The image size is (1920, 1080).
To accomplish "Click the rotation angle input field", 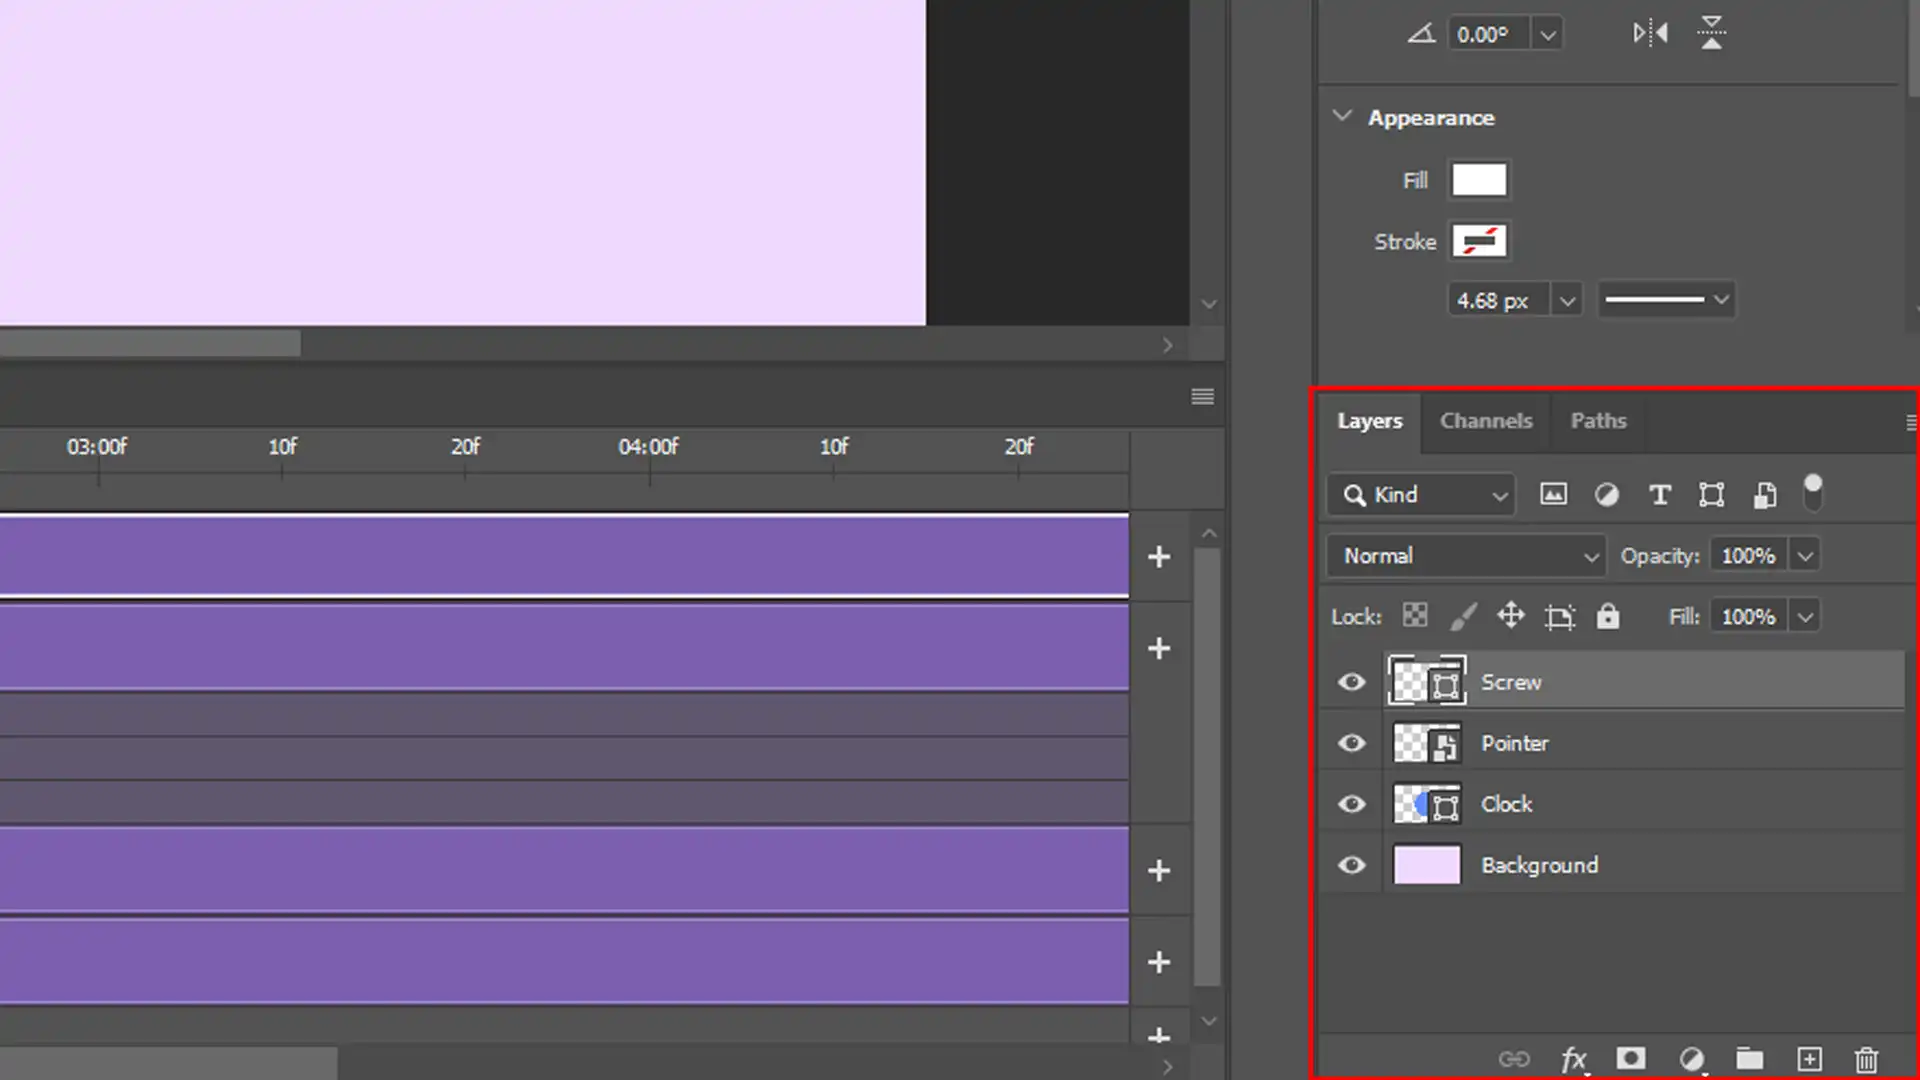I will pos(1488,34).
